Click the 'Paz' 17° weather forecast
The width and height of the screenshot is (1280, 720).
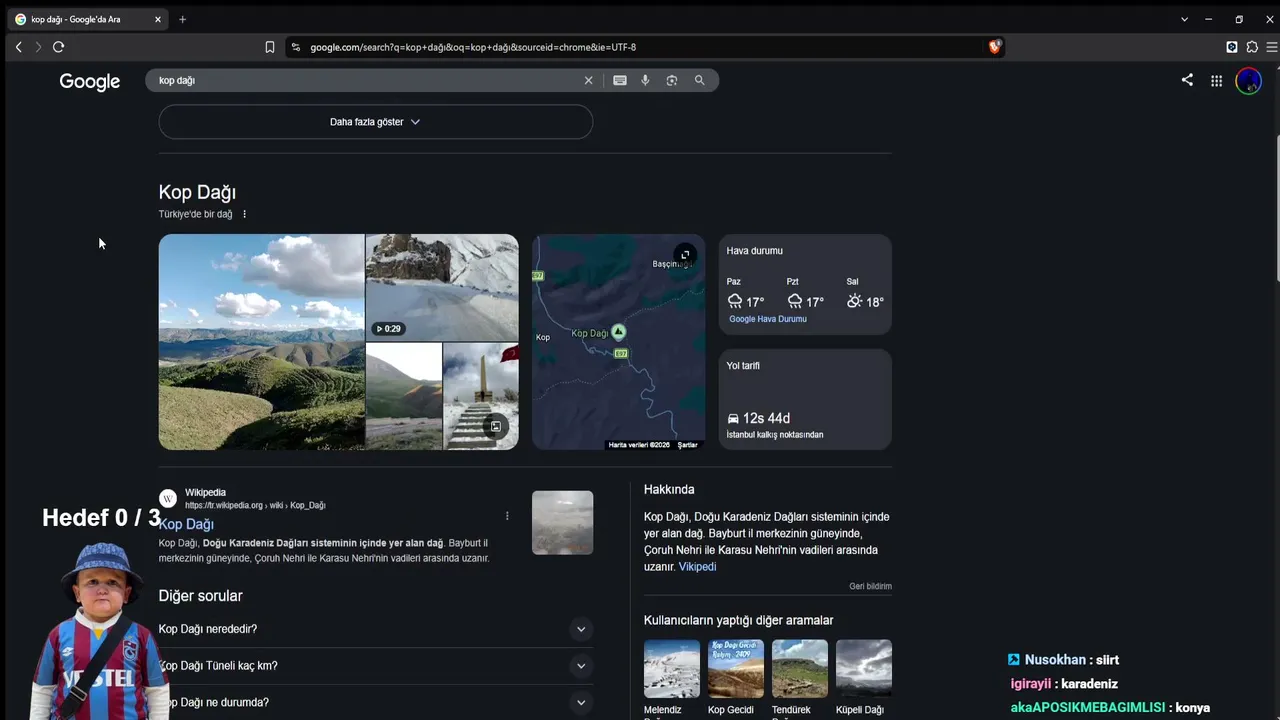tap(746, 293)
